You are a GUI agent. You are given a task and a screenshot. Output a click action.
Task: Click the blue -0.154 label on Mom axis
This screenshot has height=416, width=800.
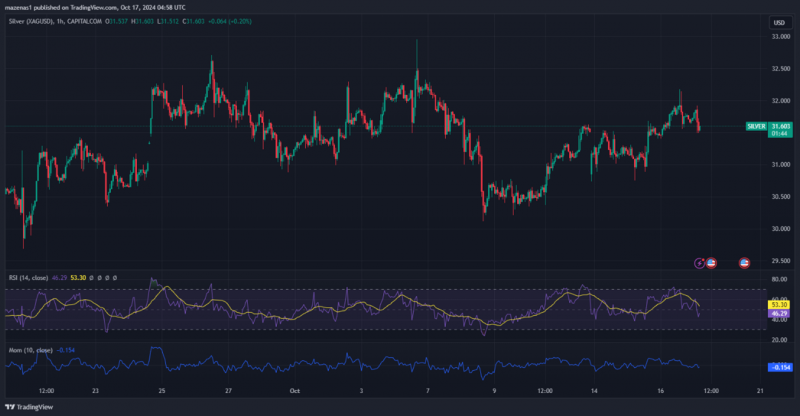click(780, 367)
